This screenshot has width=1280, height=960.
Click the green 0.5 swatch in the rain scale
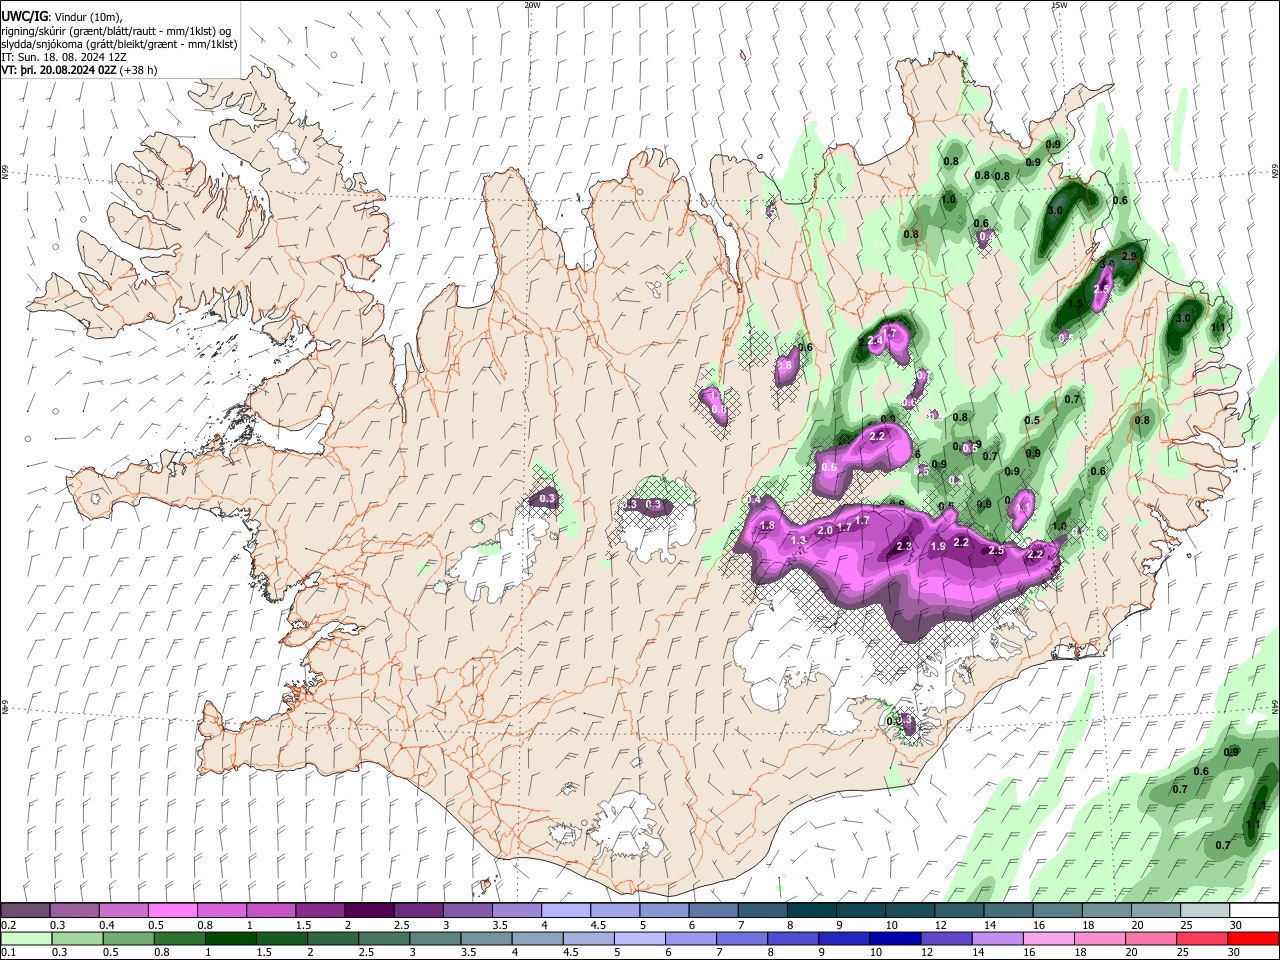(129, 939)
